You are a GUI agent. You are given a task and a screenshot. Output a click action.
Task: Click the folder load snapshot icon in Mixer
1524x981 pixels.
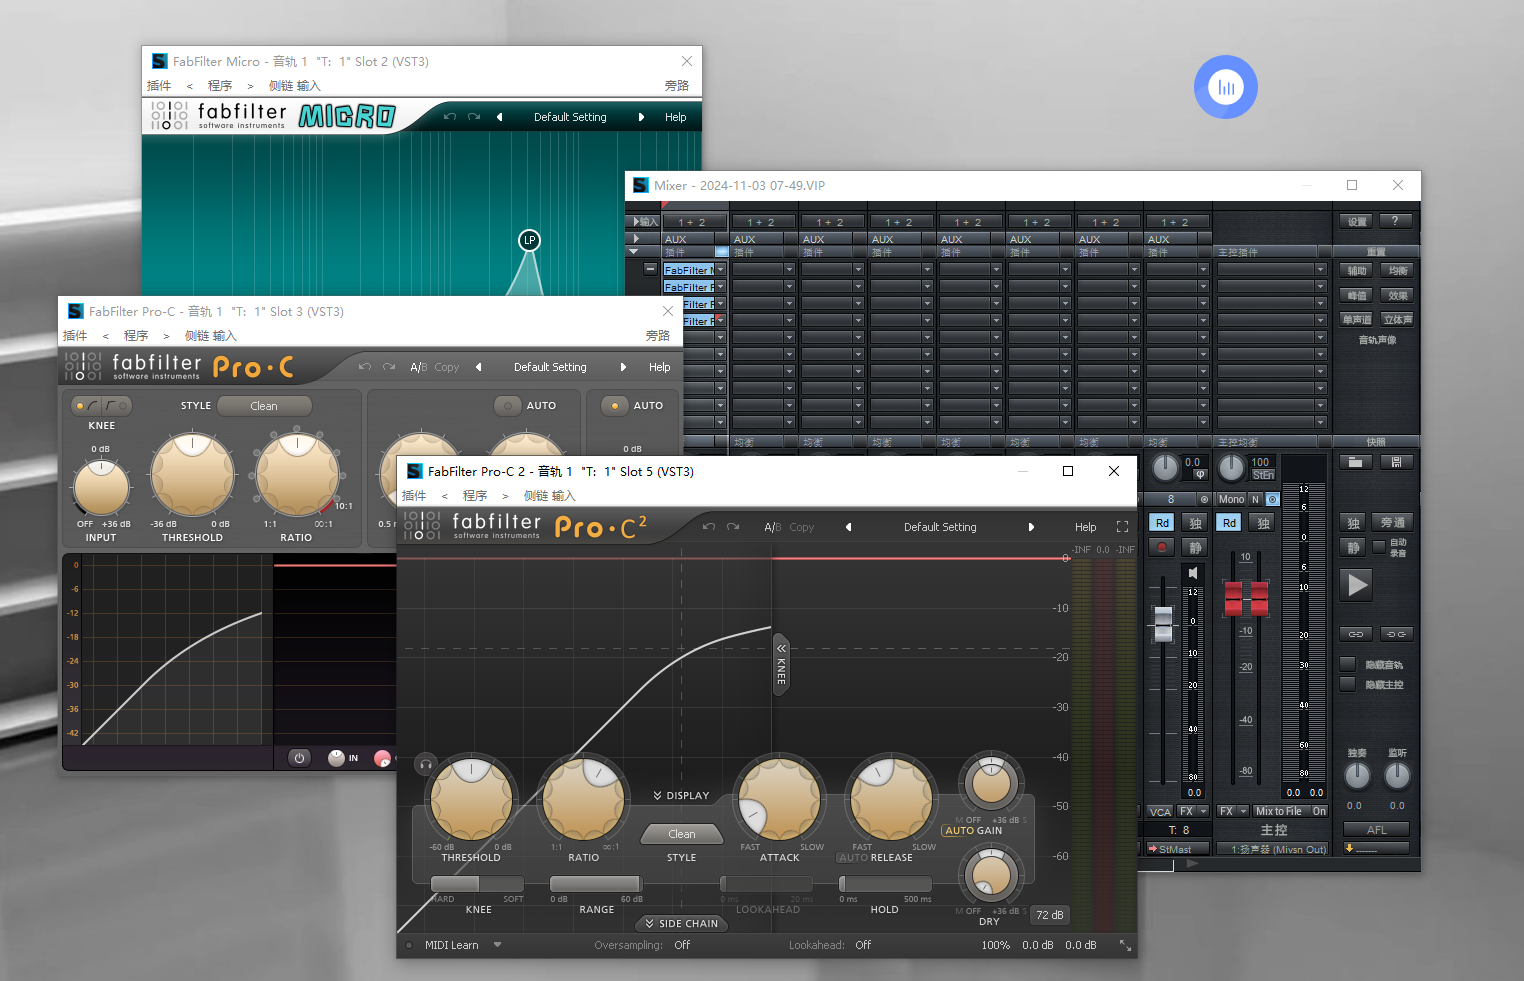pos(1355,462)
